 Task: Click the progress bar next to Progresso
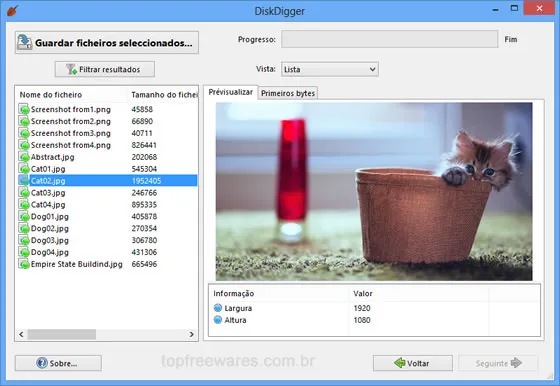[x=390, y=39]
